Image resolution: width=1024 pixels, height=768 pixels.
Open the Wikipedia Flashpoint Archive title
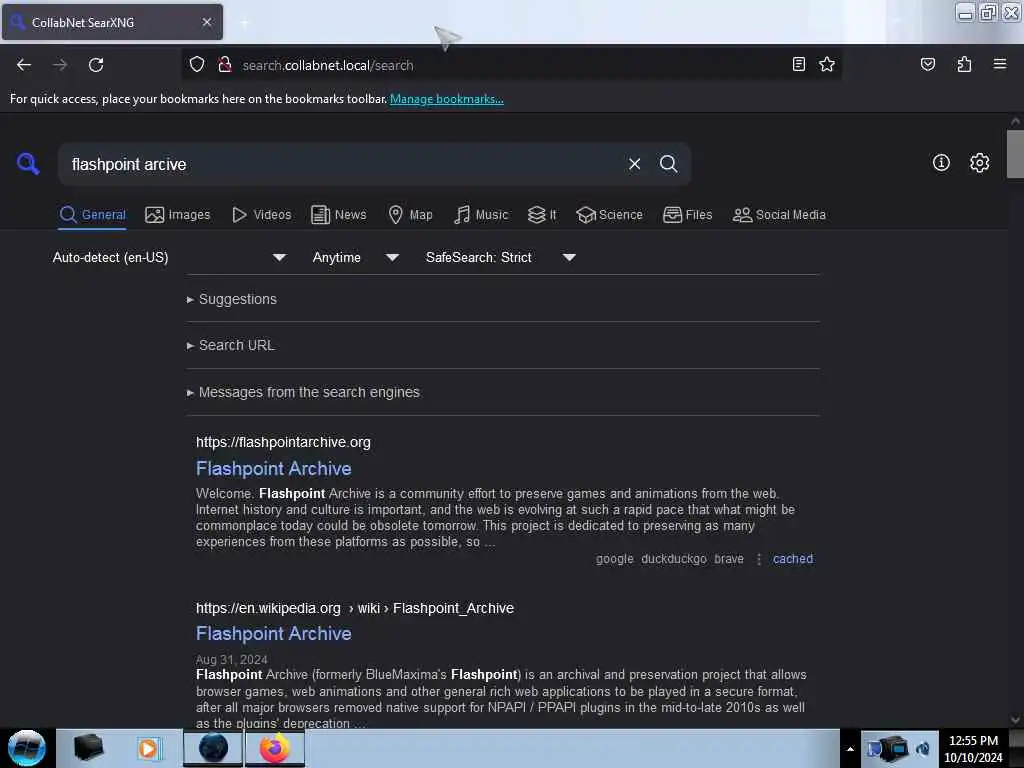click(274, 633)
